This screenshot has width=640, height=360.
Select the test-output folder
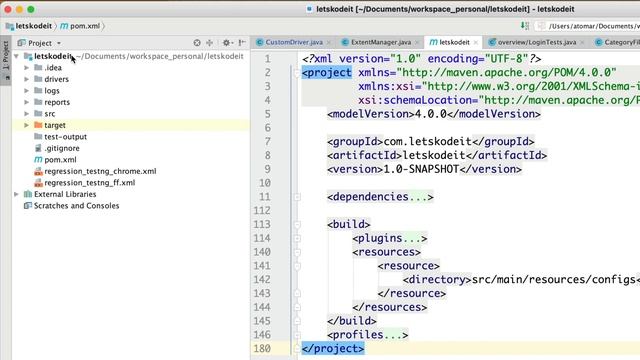65,137
